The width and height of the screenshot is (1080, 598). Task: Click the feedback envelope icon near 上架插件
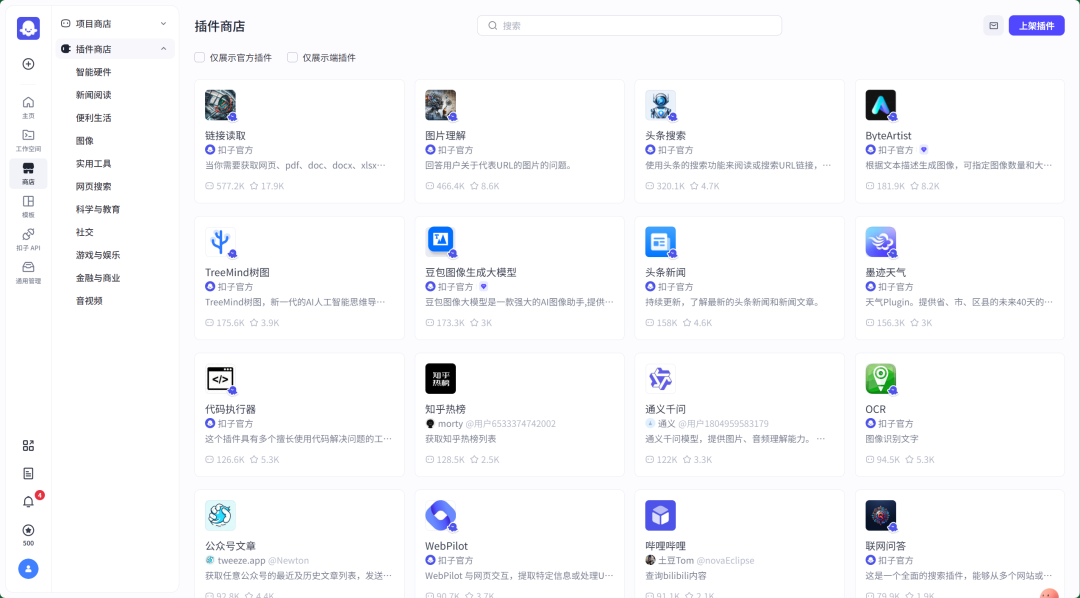tap(992, 25)
